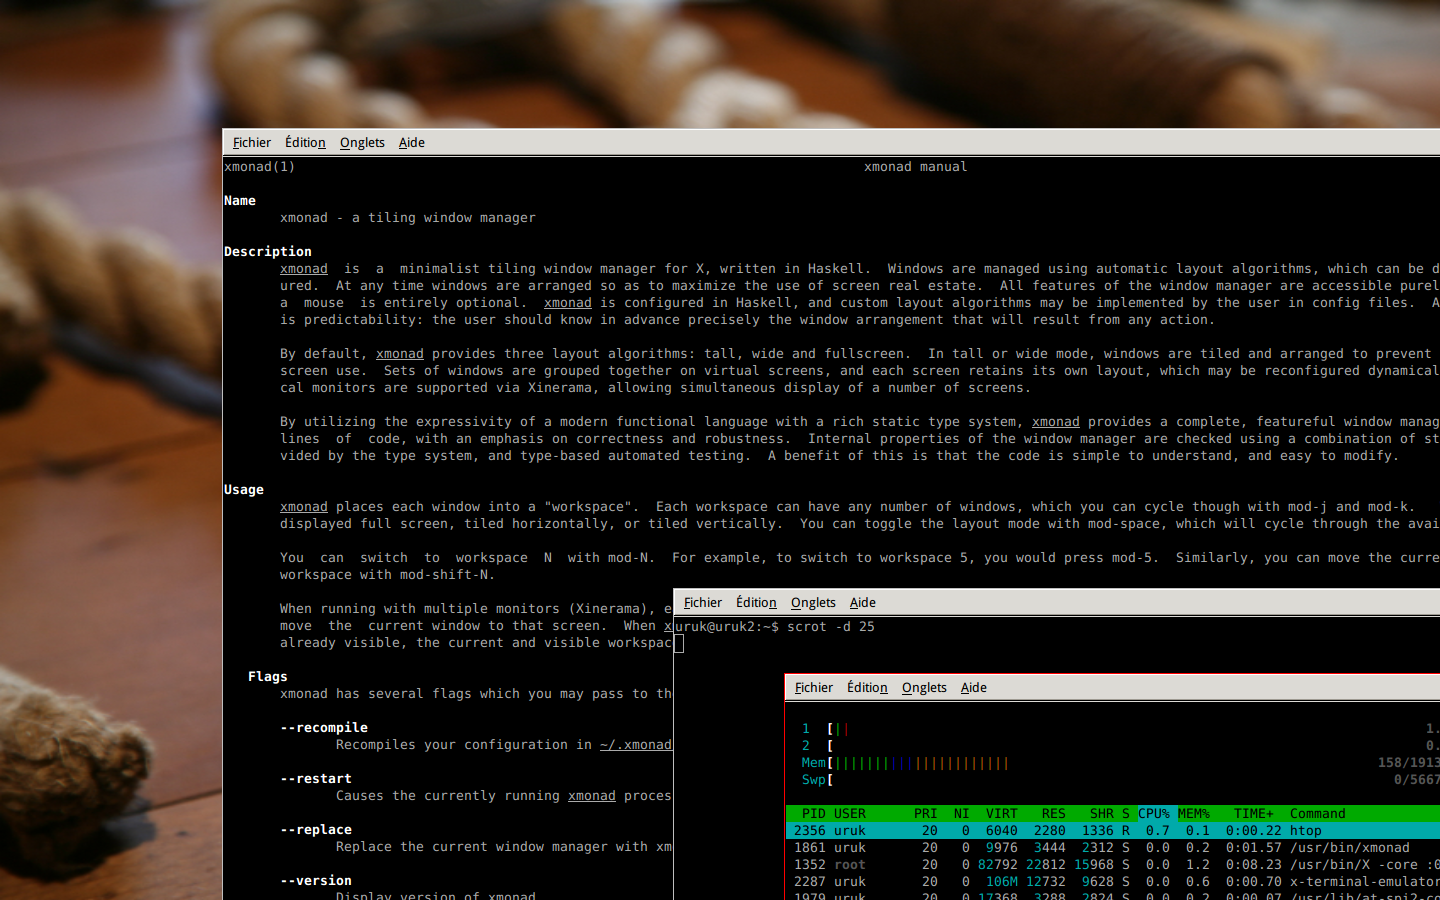This screenshot has height=900, width=1440.
Task: Open Édition menu in xmonad manual window
Action: (305, 142)
